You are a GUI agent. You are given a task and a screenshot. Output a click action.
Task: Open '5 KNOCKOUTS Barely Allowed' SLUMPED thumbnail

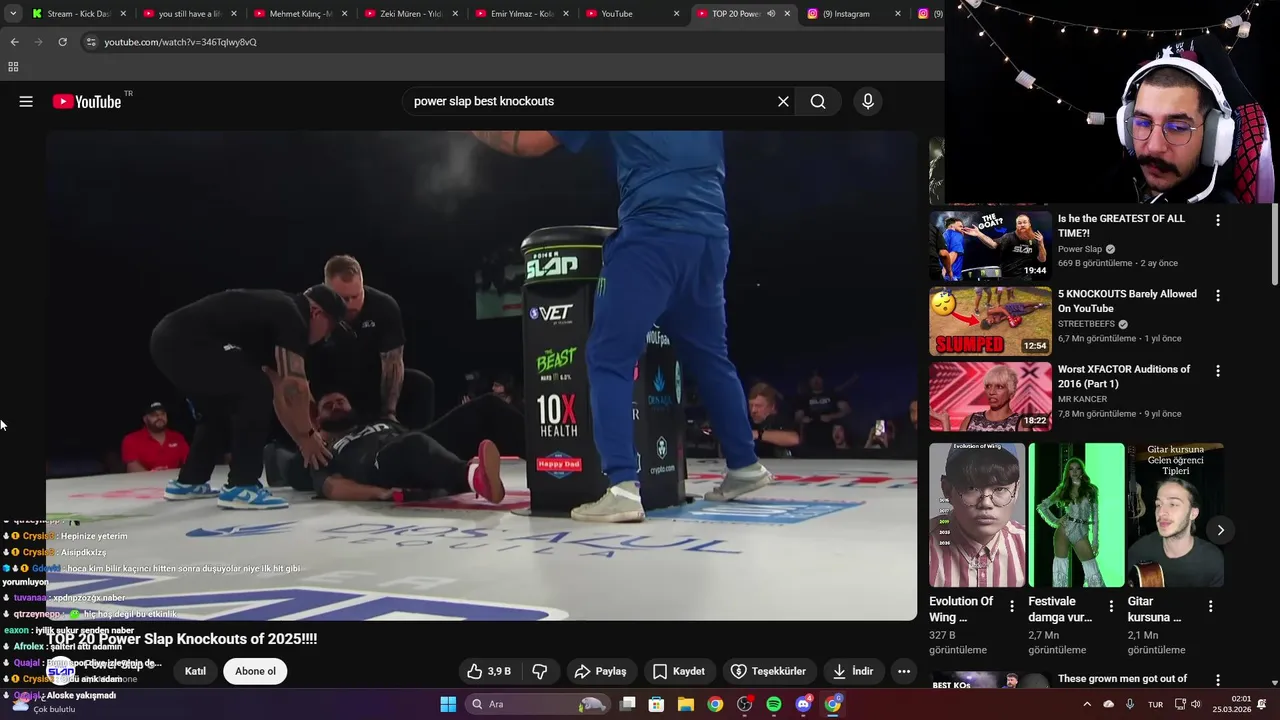990,321
